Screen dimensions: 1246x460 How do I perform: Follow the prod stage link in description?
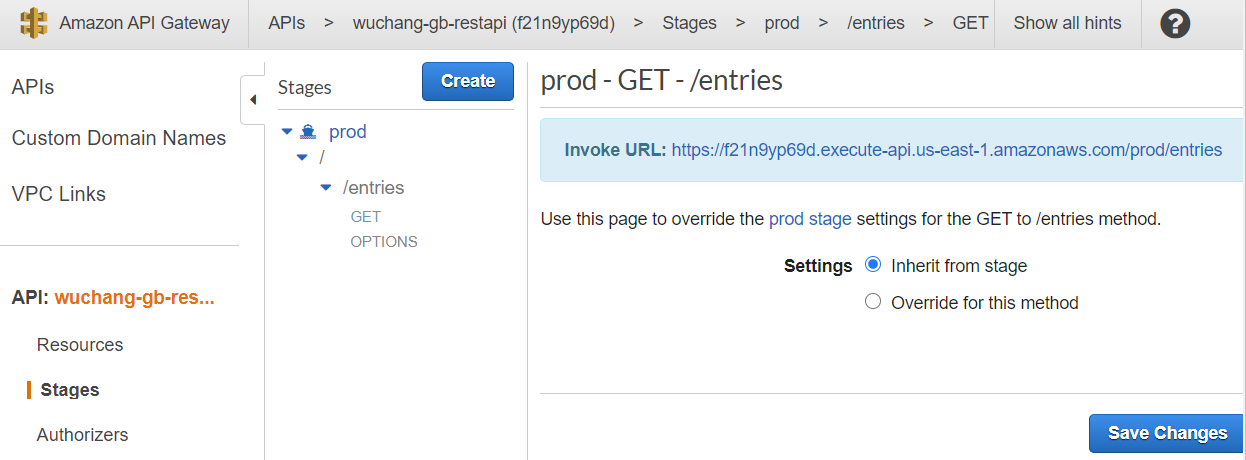tap(809, 219)
